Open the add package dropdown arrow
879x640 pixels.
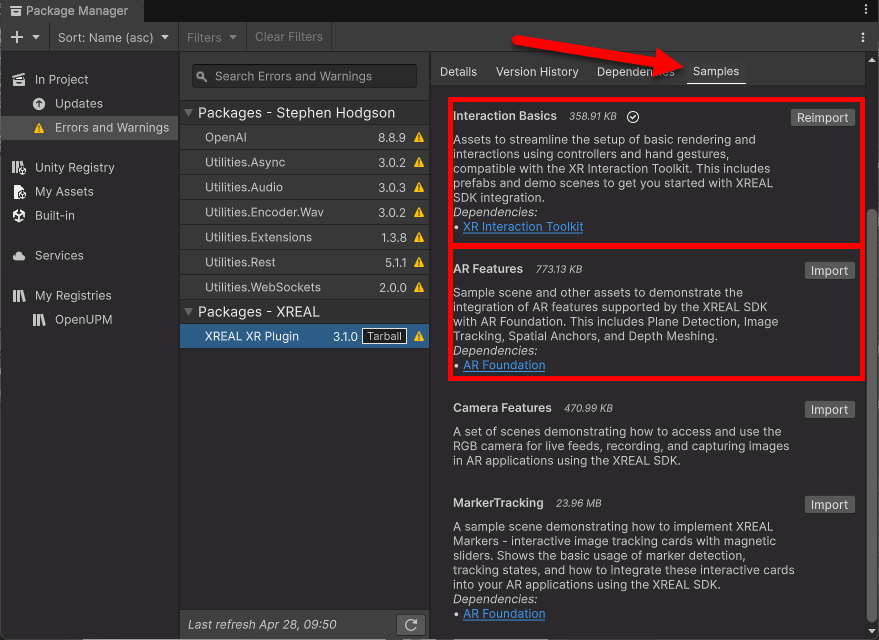pyautogui.click(x=36, y=38)
